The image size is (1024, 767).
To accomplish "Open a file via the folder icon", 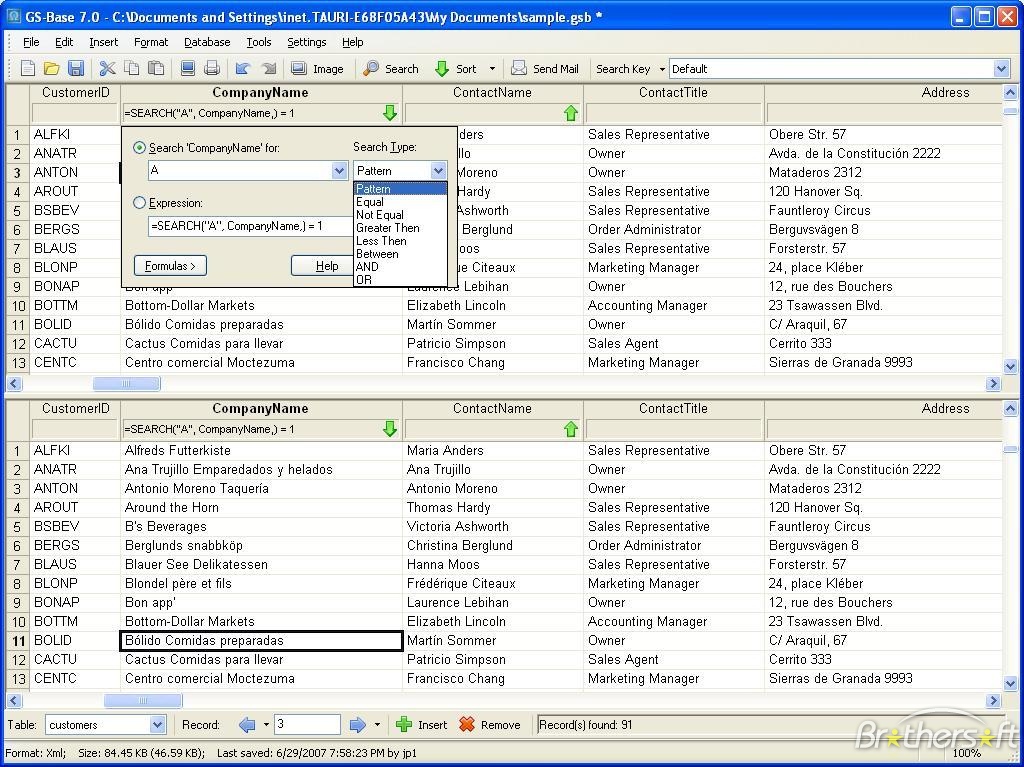I will (52, 69).
